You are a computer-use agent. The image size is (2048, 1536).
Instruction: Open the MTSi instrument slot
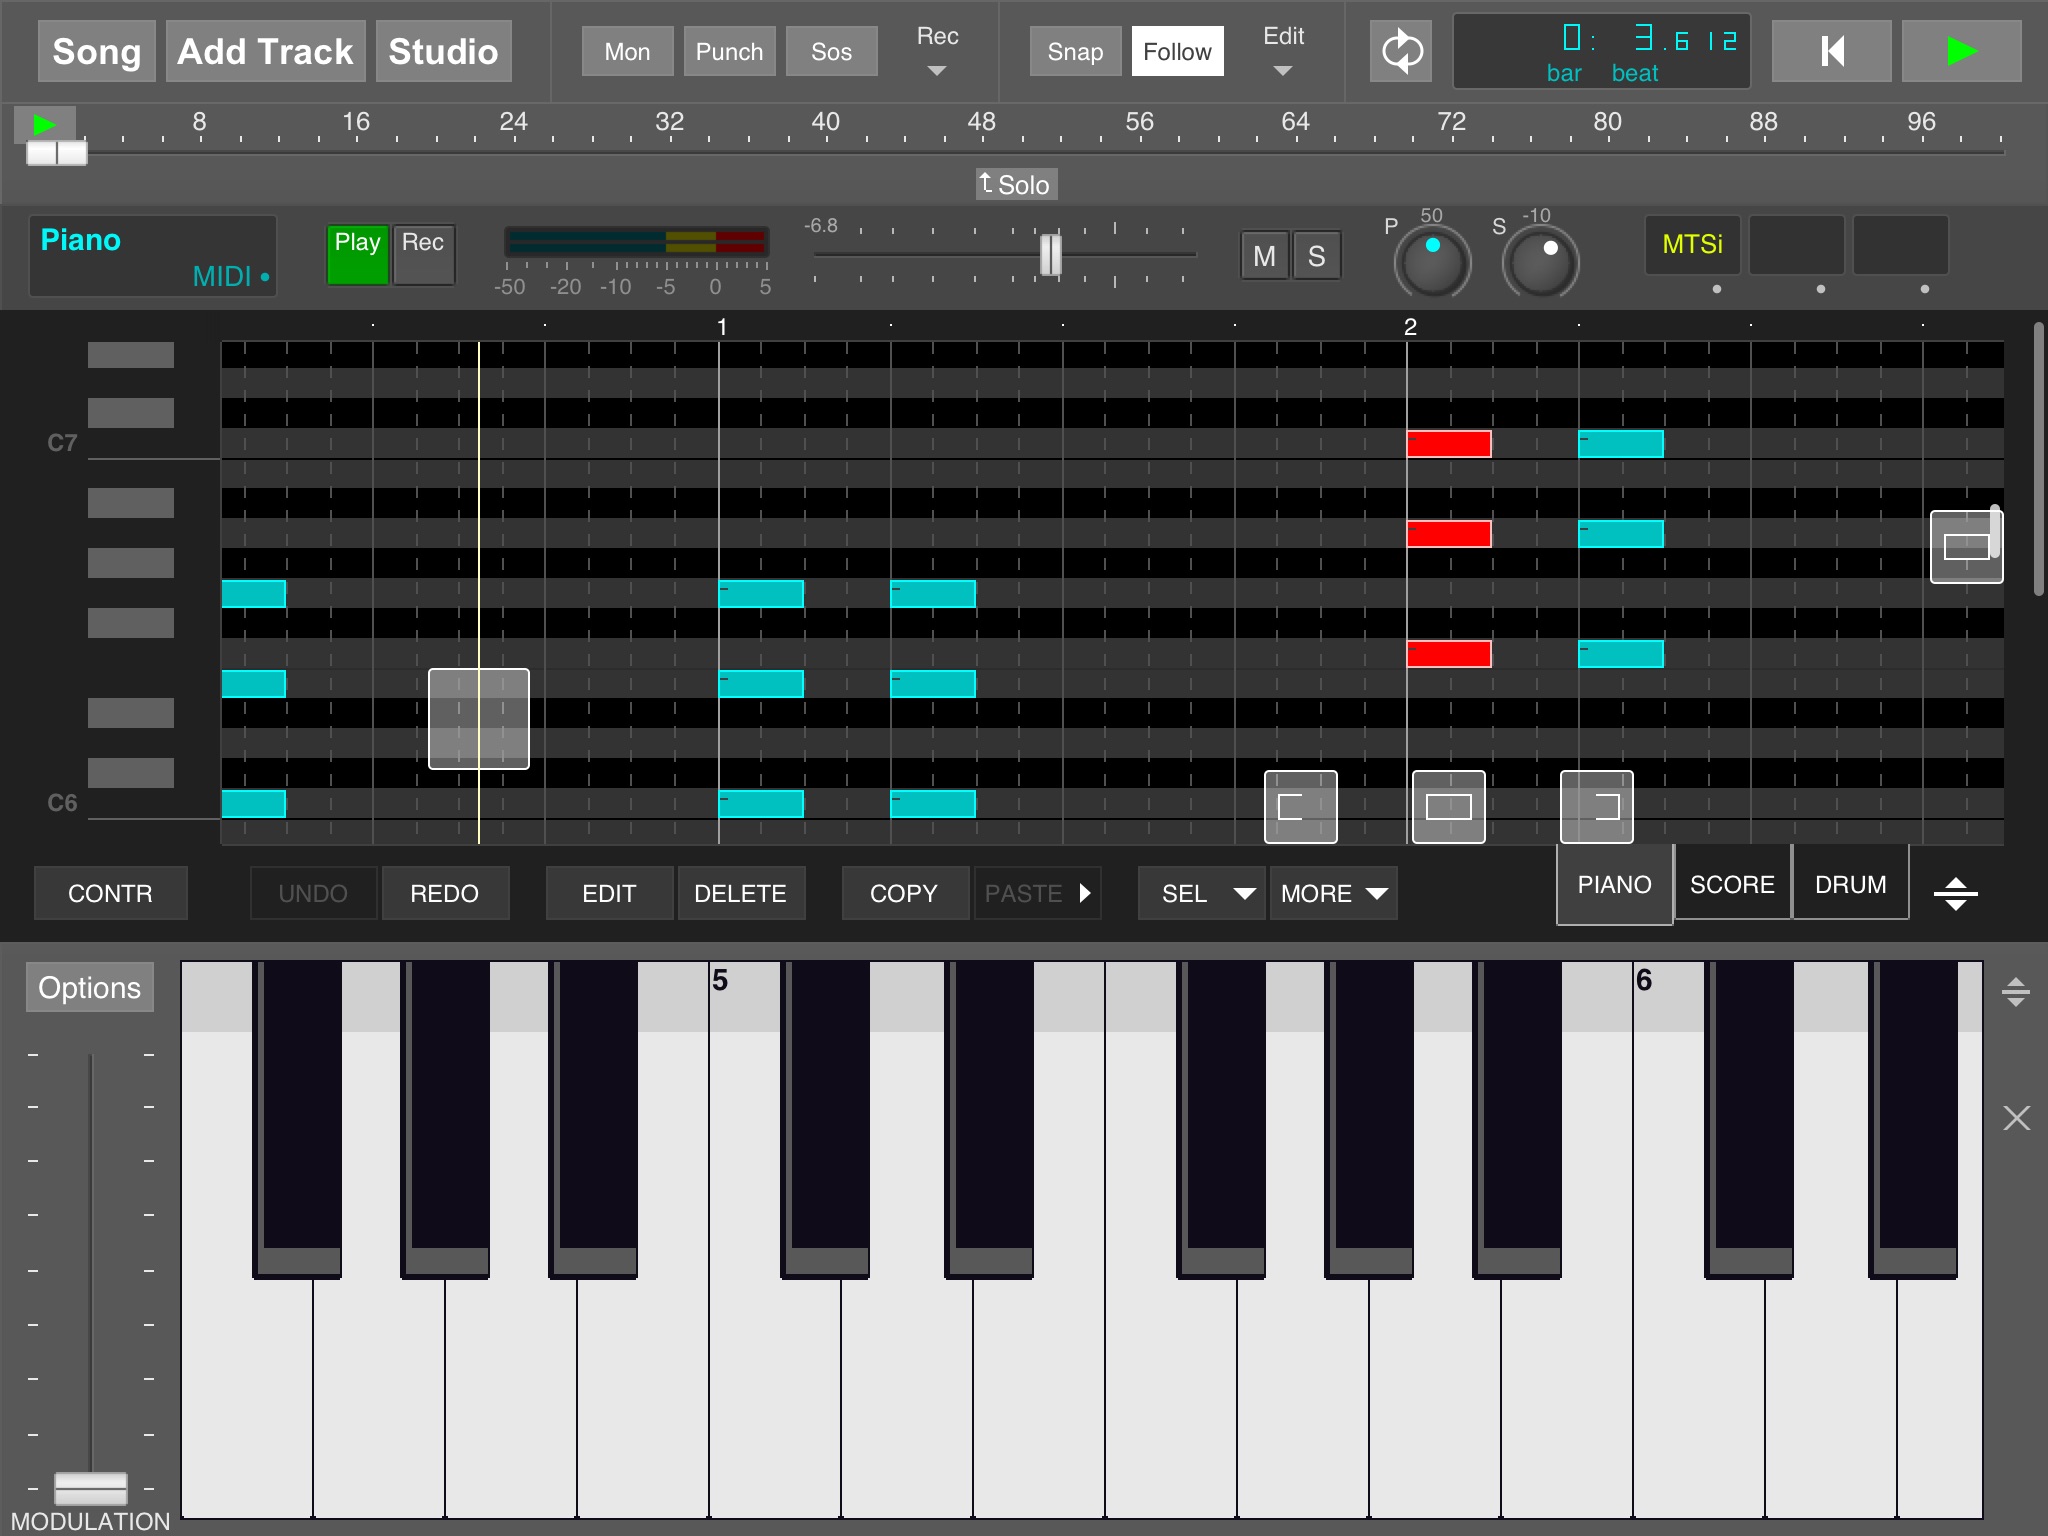[x=1692, y=244]
